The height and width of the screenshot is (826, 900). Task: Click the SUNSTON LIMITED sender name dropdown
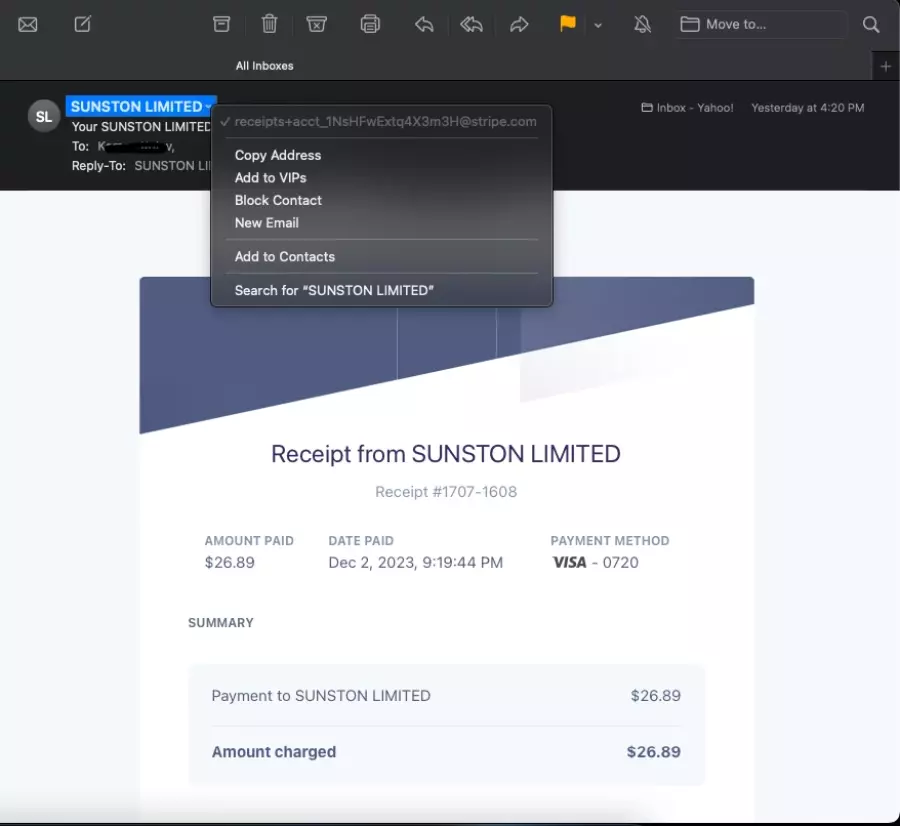coord(141,106)
